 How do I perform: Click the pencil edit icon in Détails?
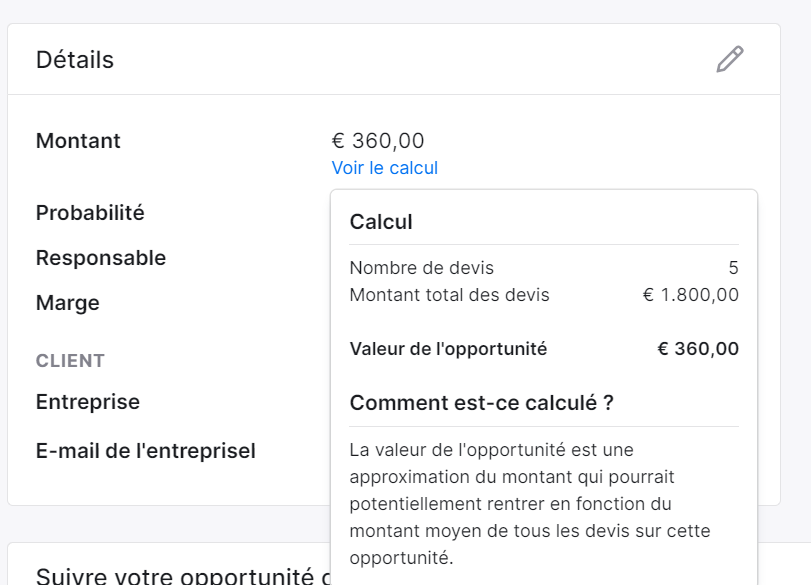click(730, 59)
